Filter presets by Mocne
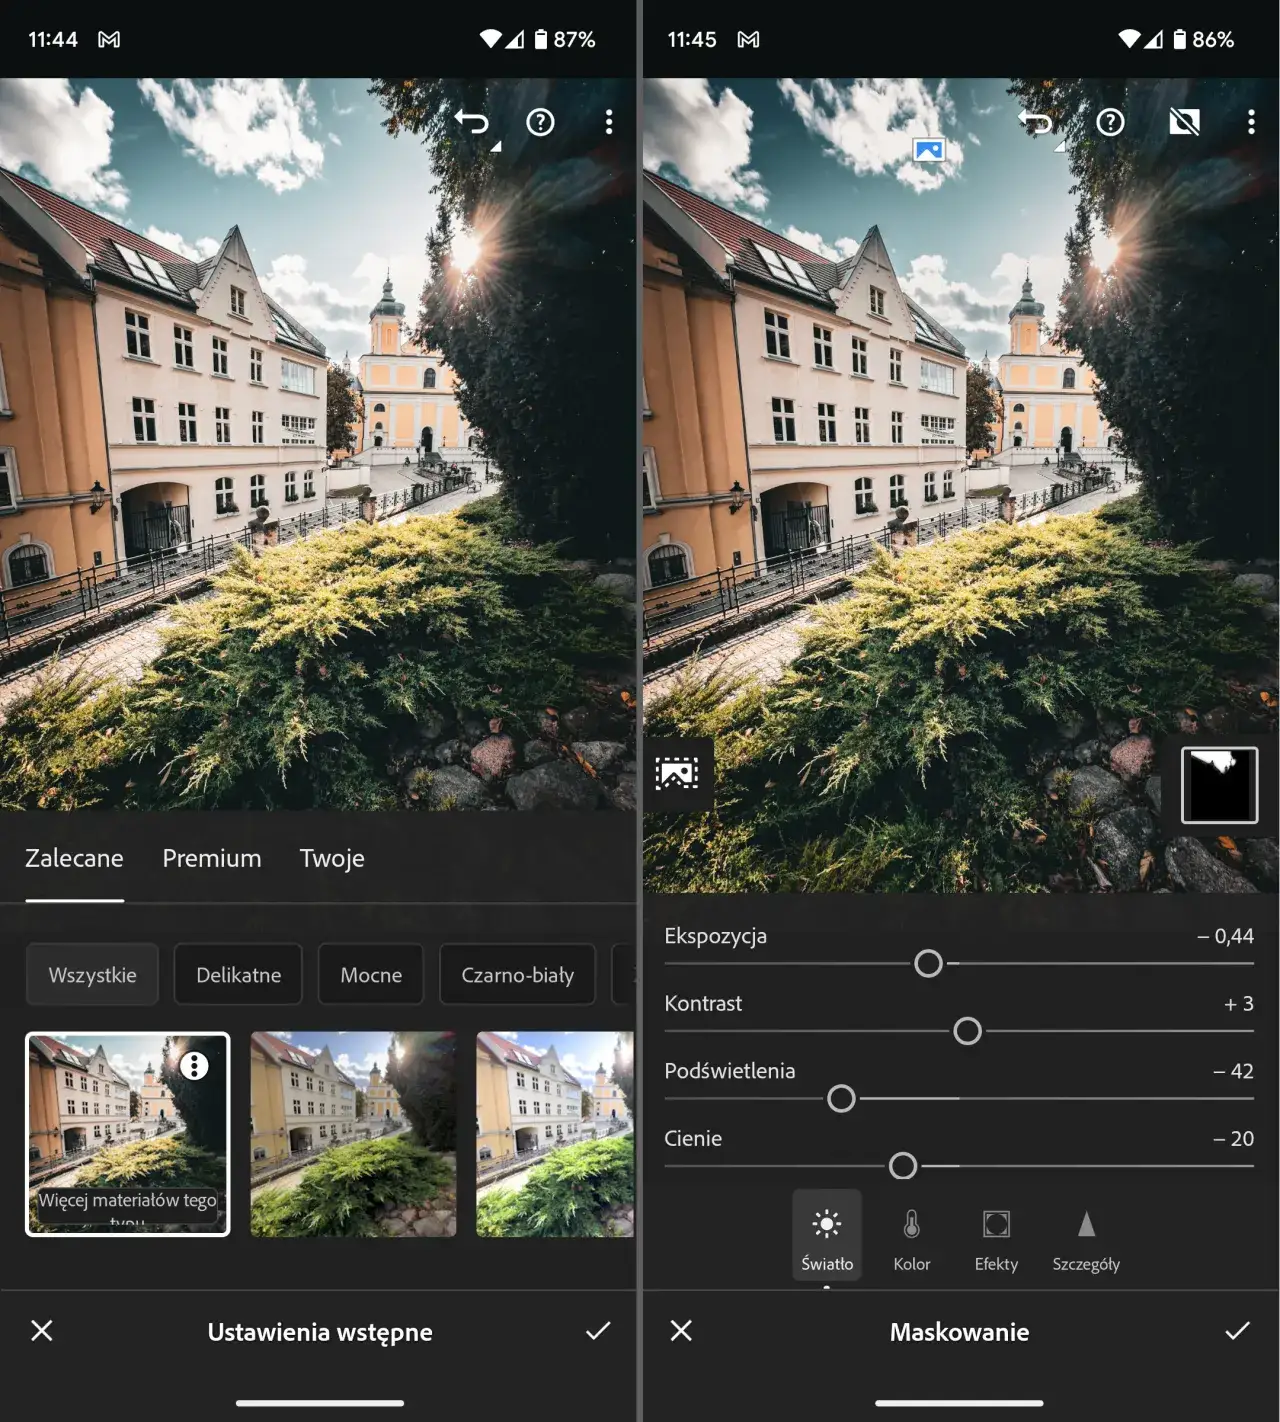 371,975
